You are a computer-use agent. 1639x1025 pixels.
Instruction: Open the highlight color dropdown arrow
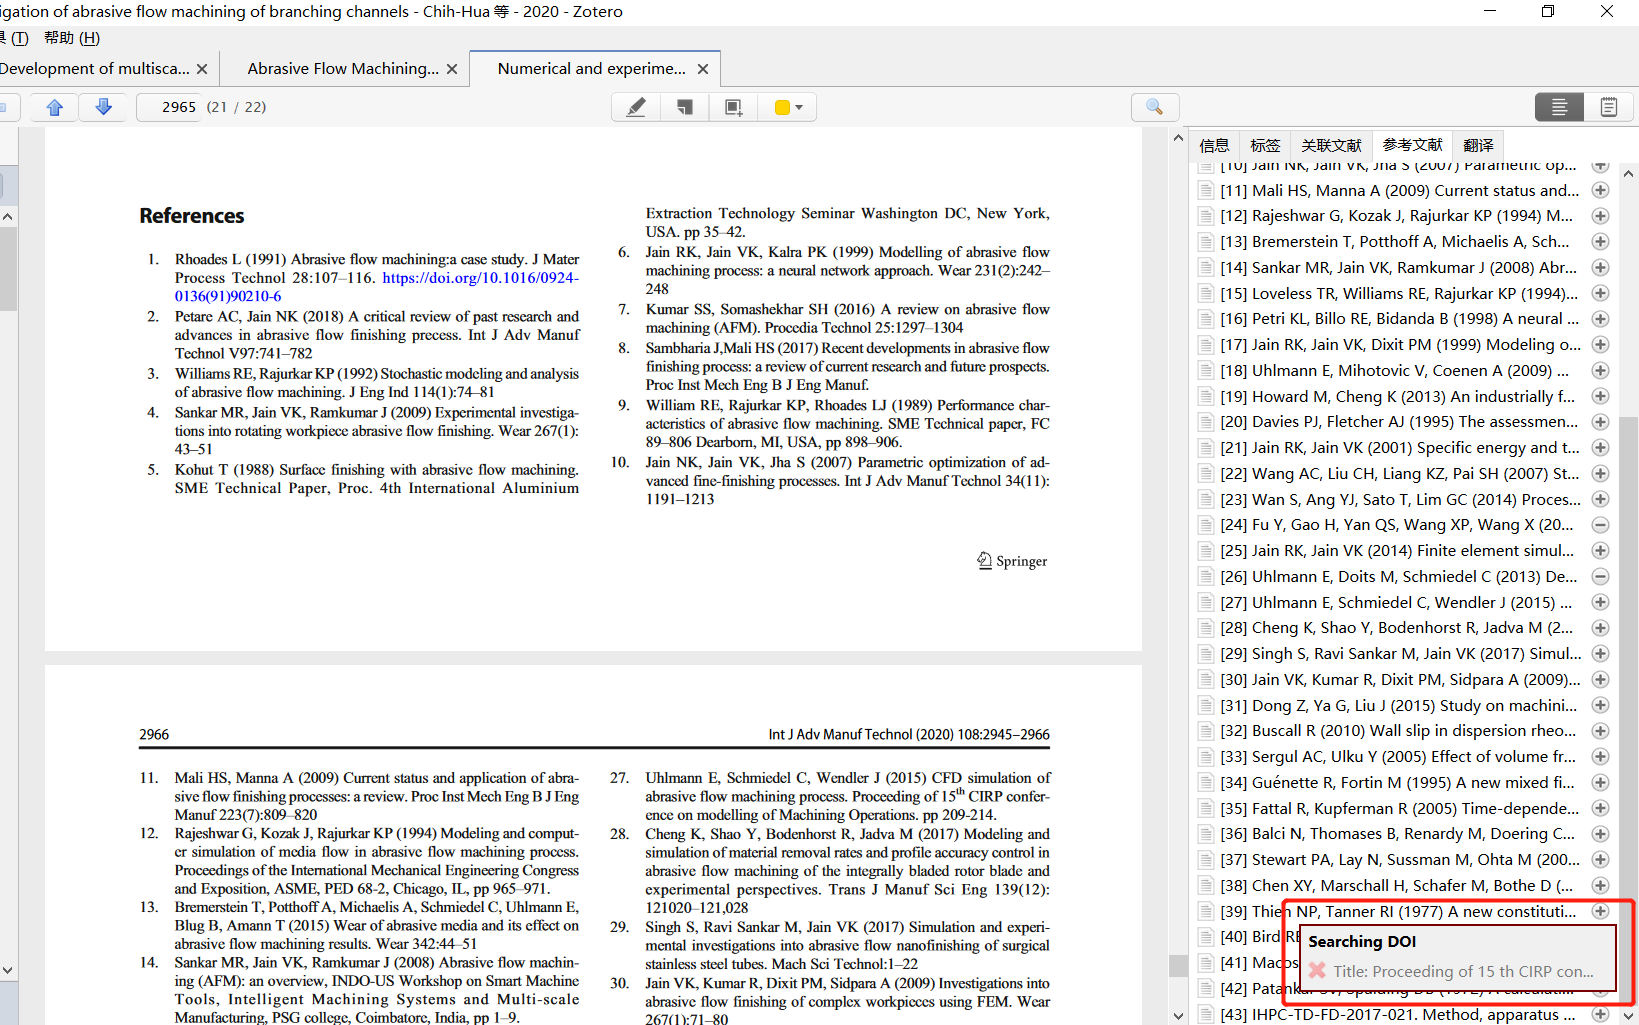(x=799, y=106)
